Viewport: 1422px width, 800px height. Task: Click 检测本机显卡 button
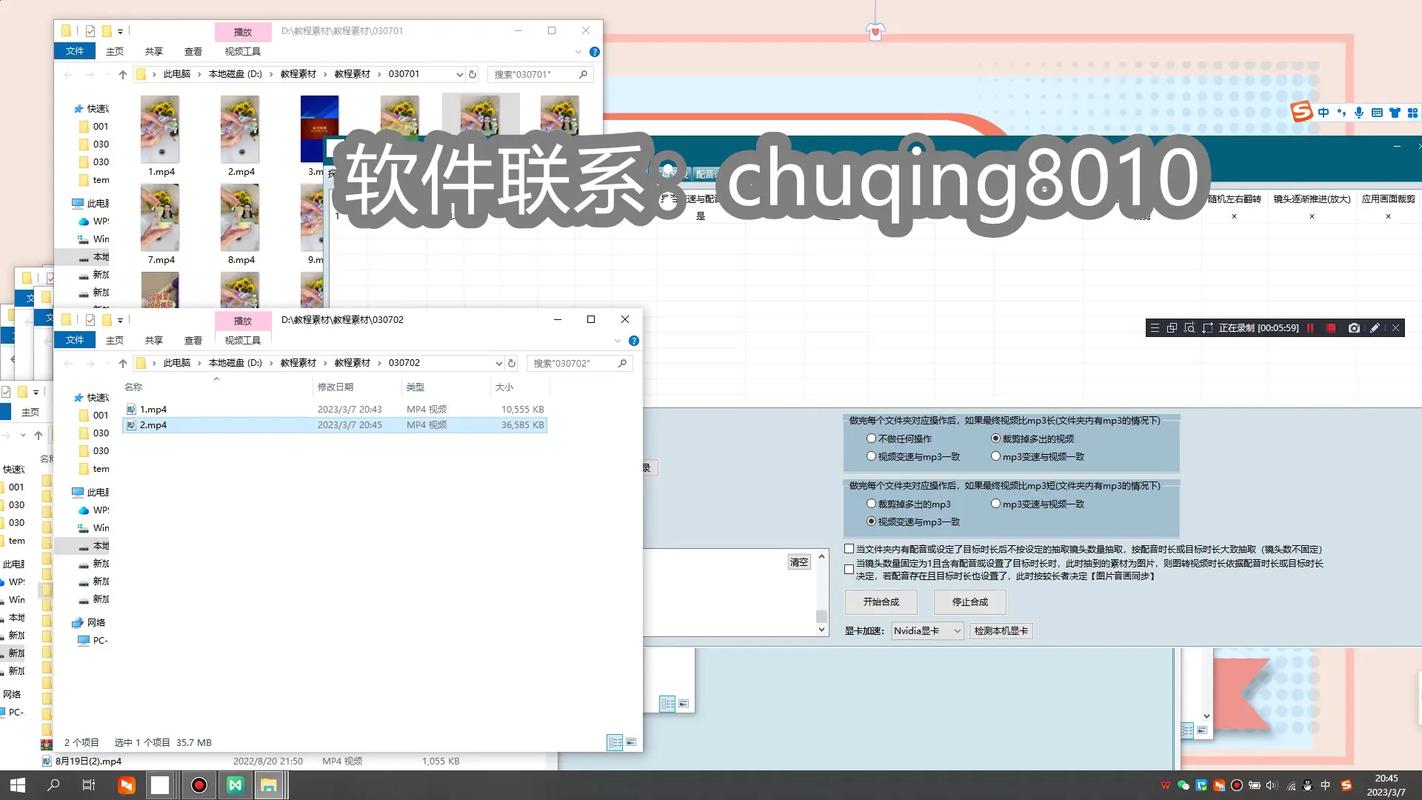(x=1001, y=631)
